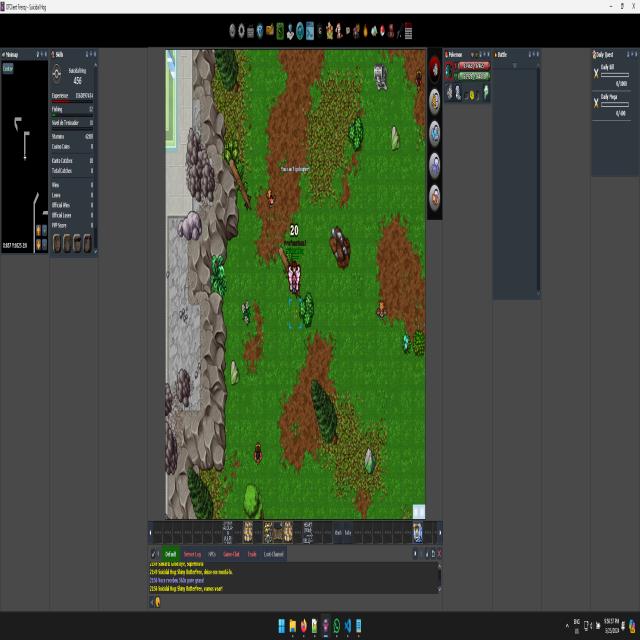
Task: Open Firefox from taskbar
Action: click(x=304, y=626)
